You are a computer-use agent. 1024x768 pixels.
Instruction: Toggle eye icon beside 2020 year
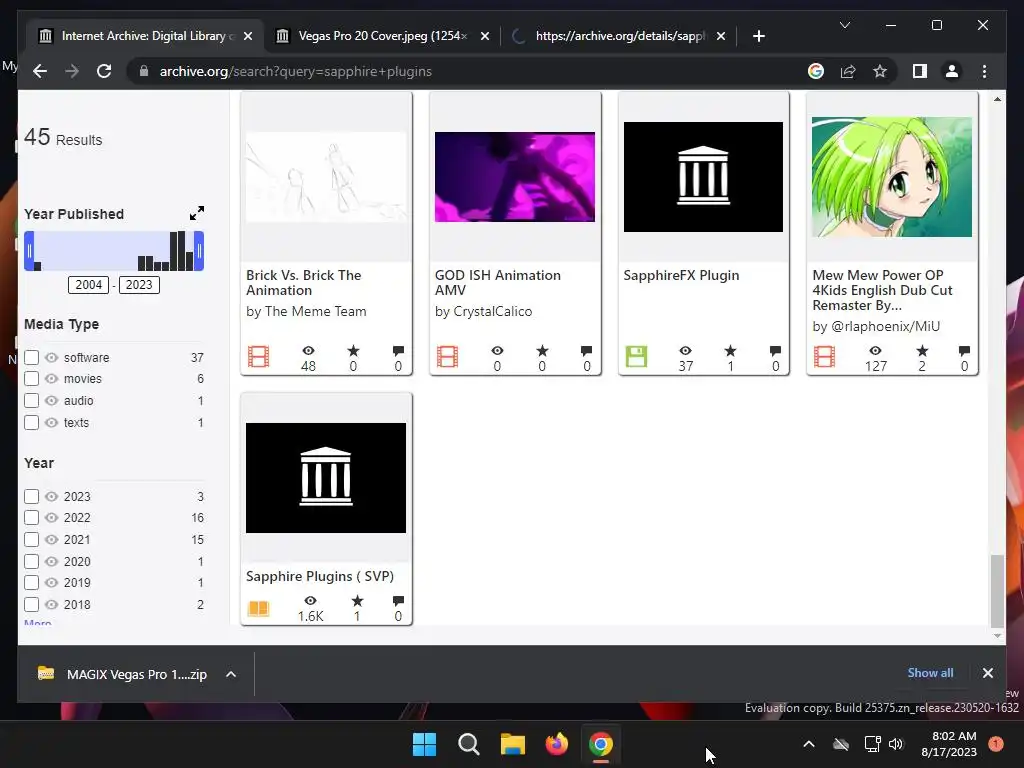click(52, 561)
